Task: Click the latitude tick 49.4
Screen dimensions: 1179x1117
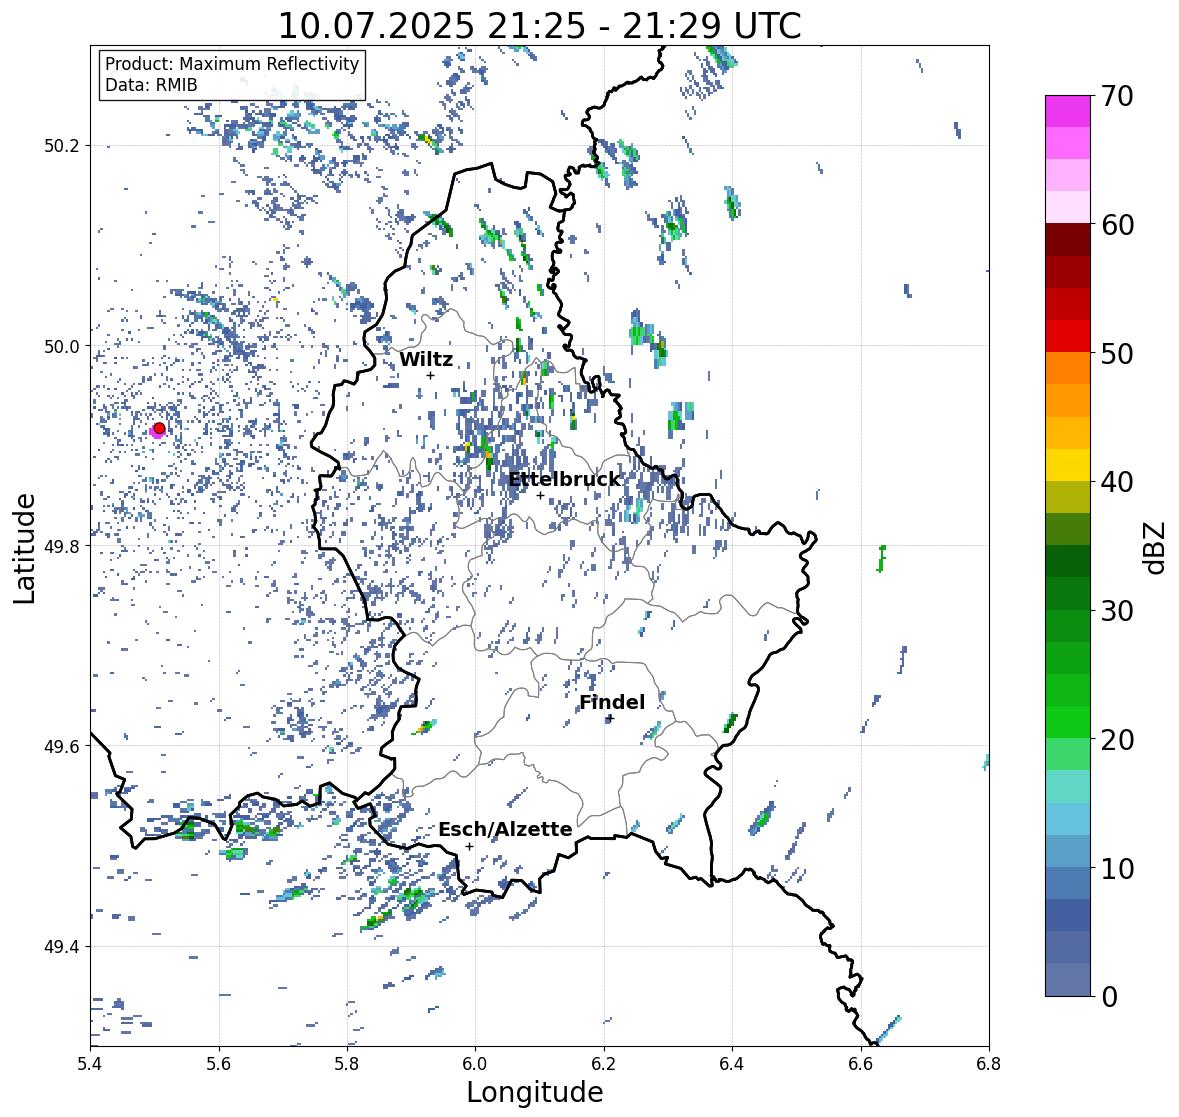Action: click(x=62, y=946)
